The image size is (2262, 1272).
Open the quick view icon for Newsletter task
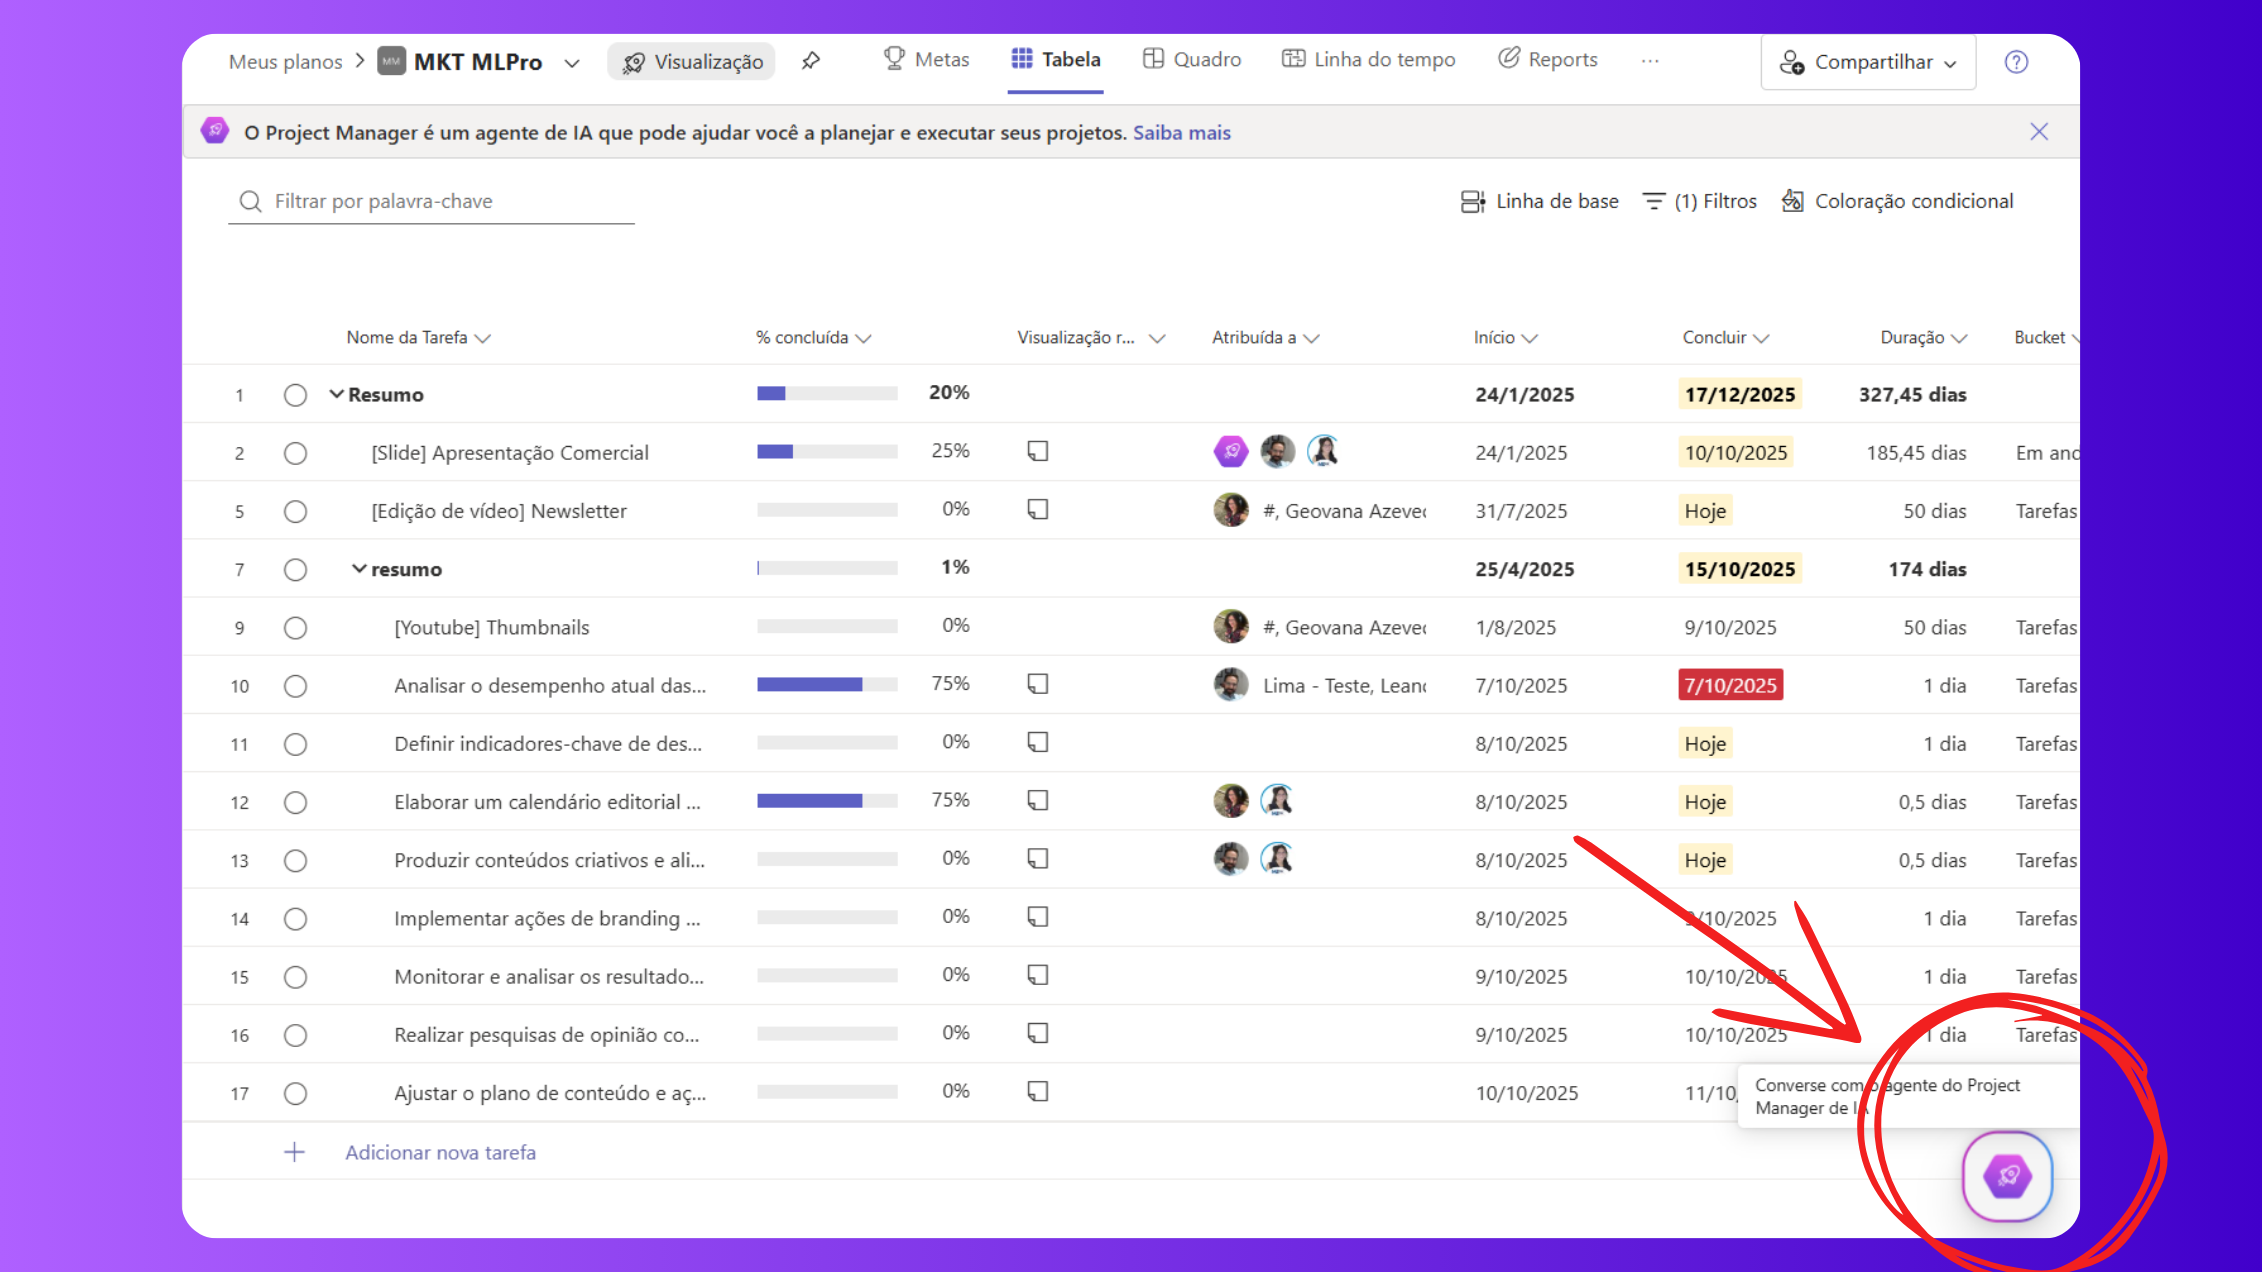point(1038,510)
